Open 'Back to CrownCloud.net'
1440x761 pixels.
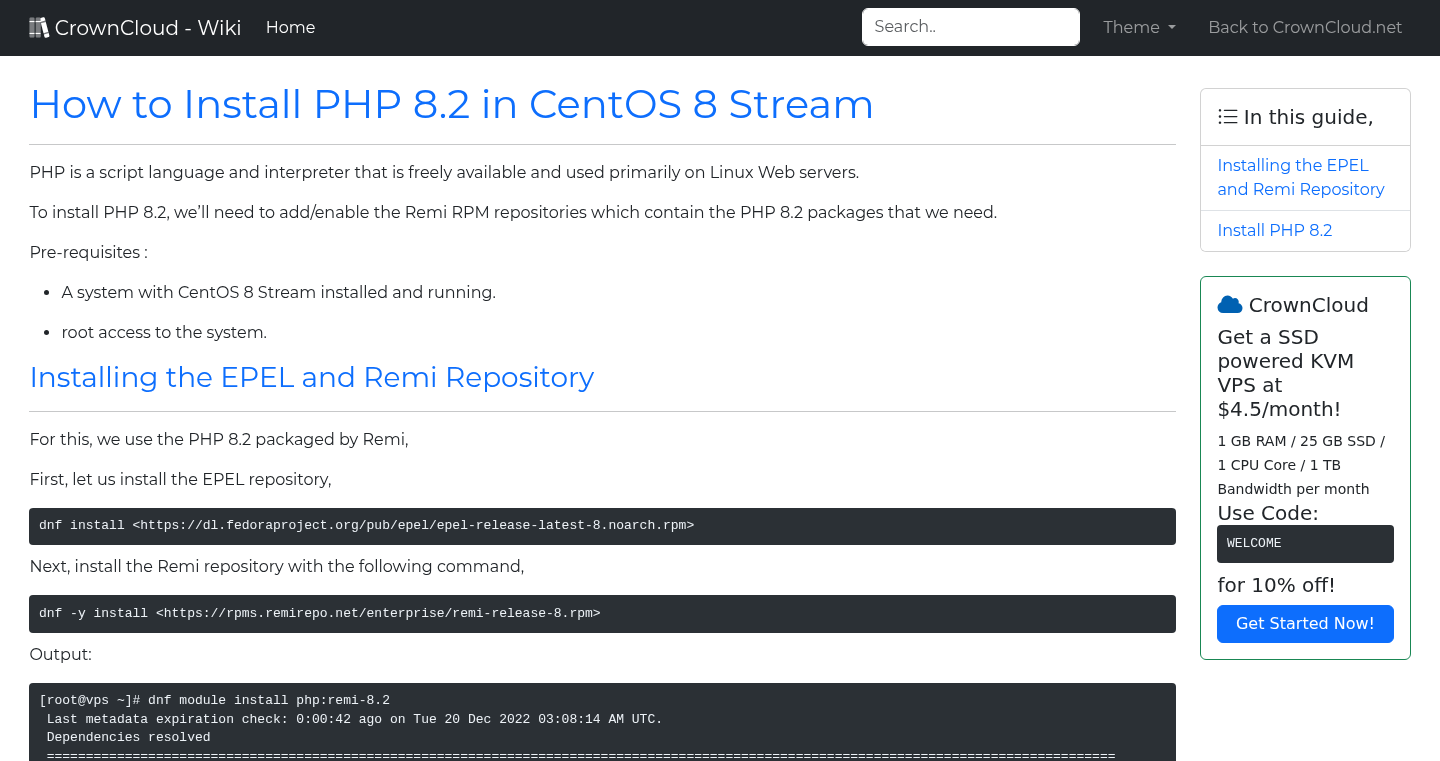1305,27
